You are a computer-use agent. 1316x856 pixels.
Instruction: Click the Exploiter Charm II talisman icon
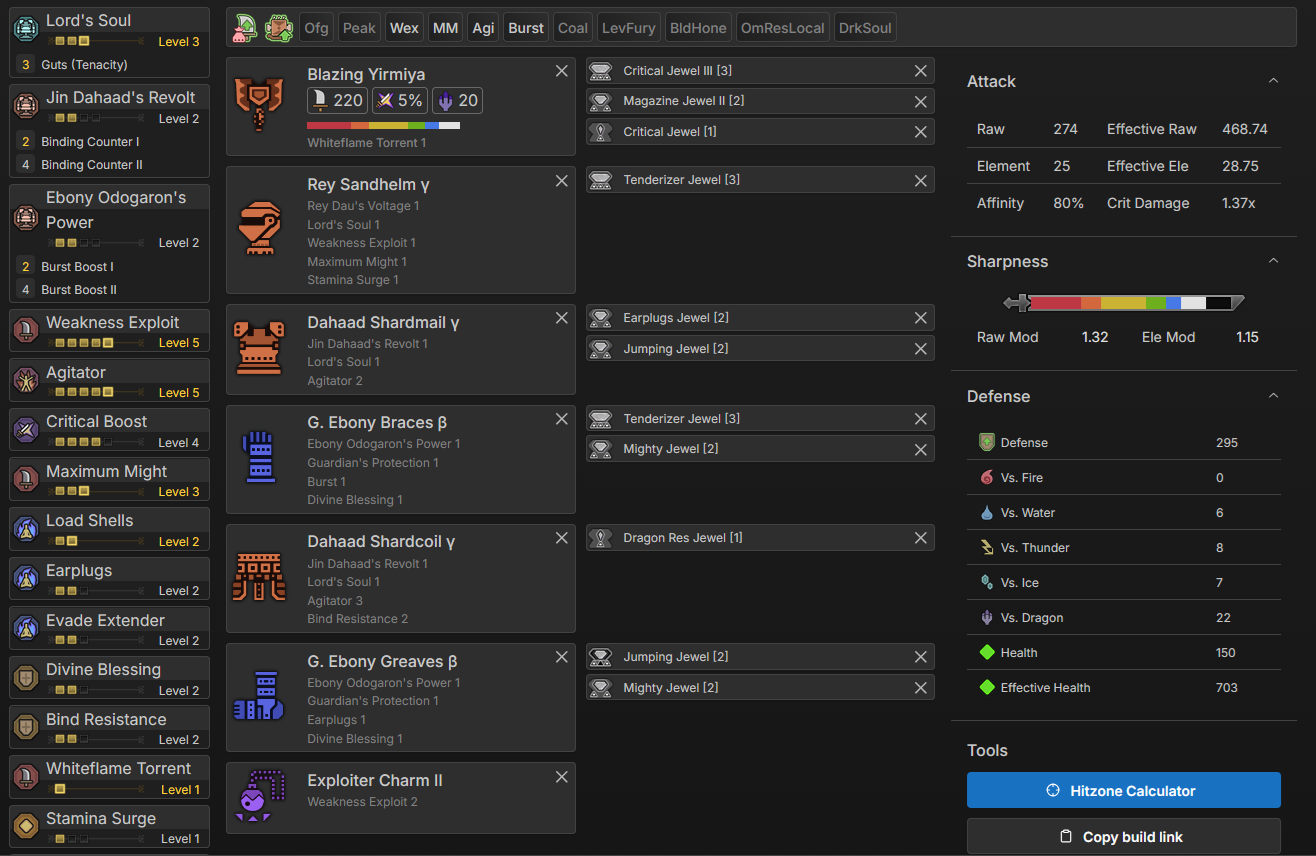tap(259, 797)
